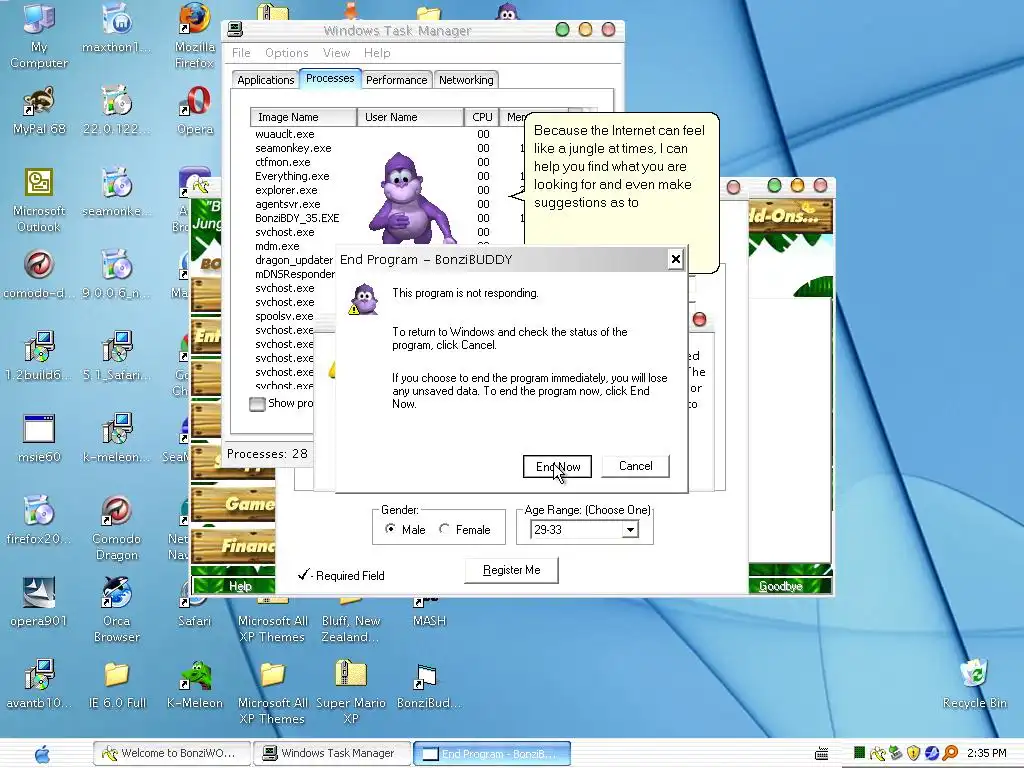
Task: Click system clock showing 2:35 PM
Action: 987,754
